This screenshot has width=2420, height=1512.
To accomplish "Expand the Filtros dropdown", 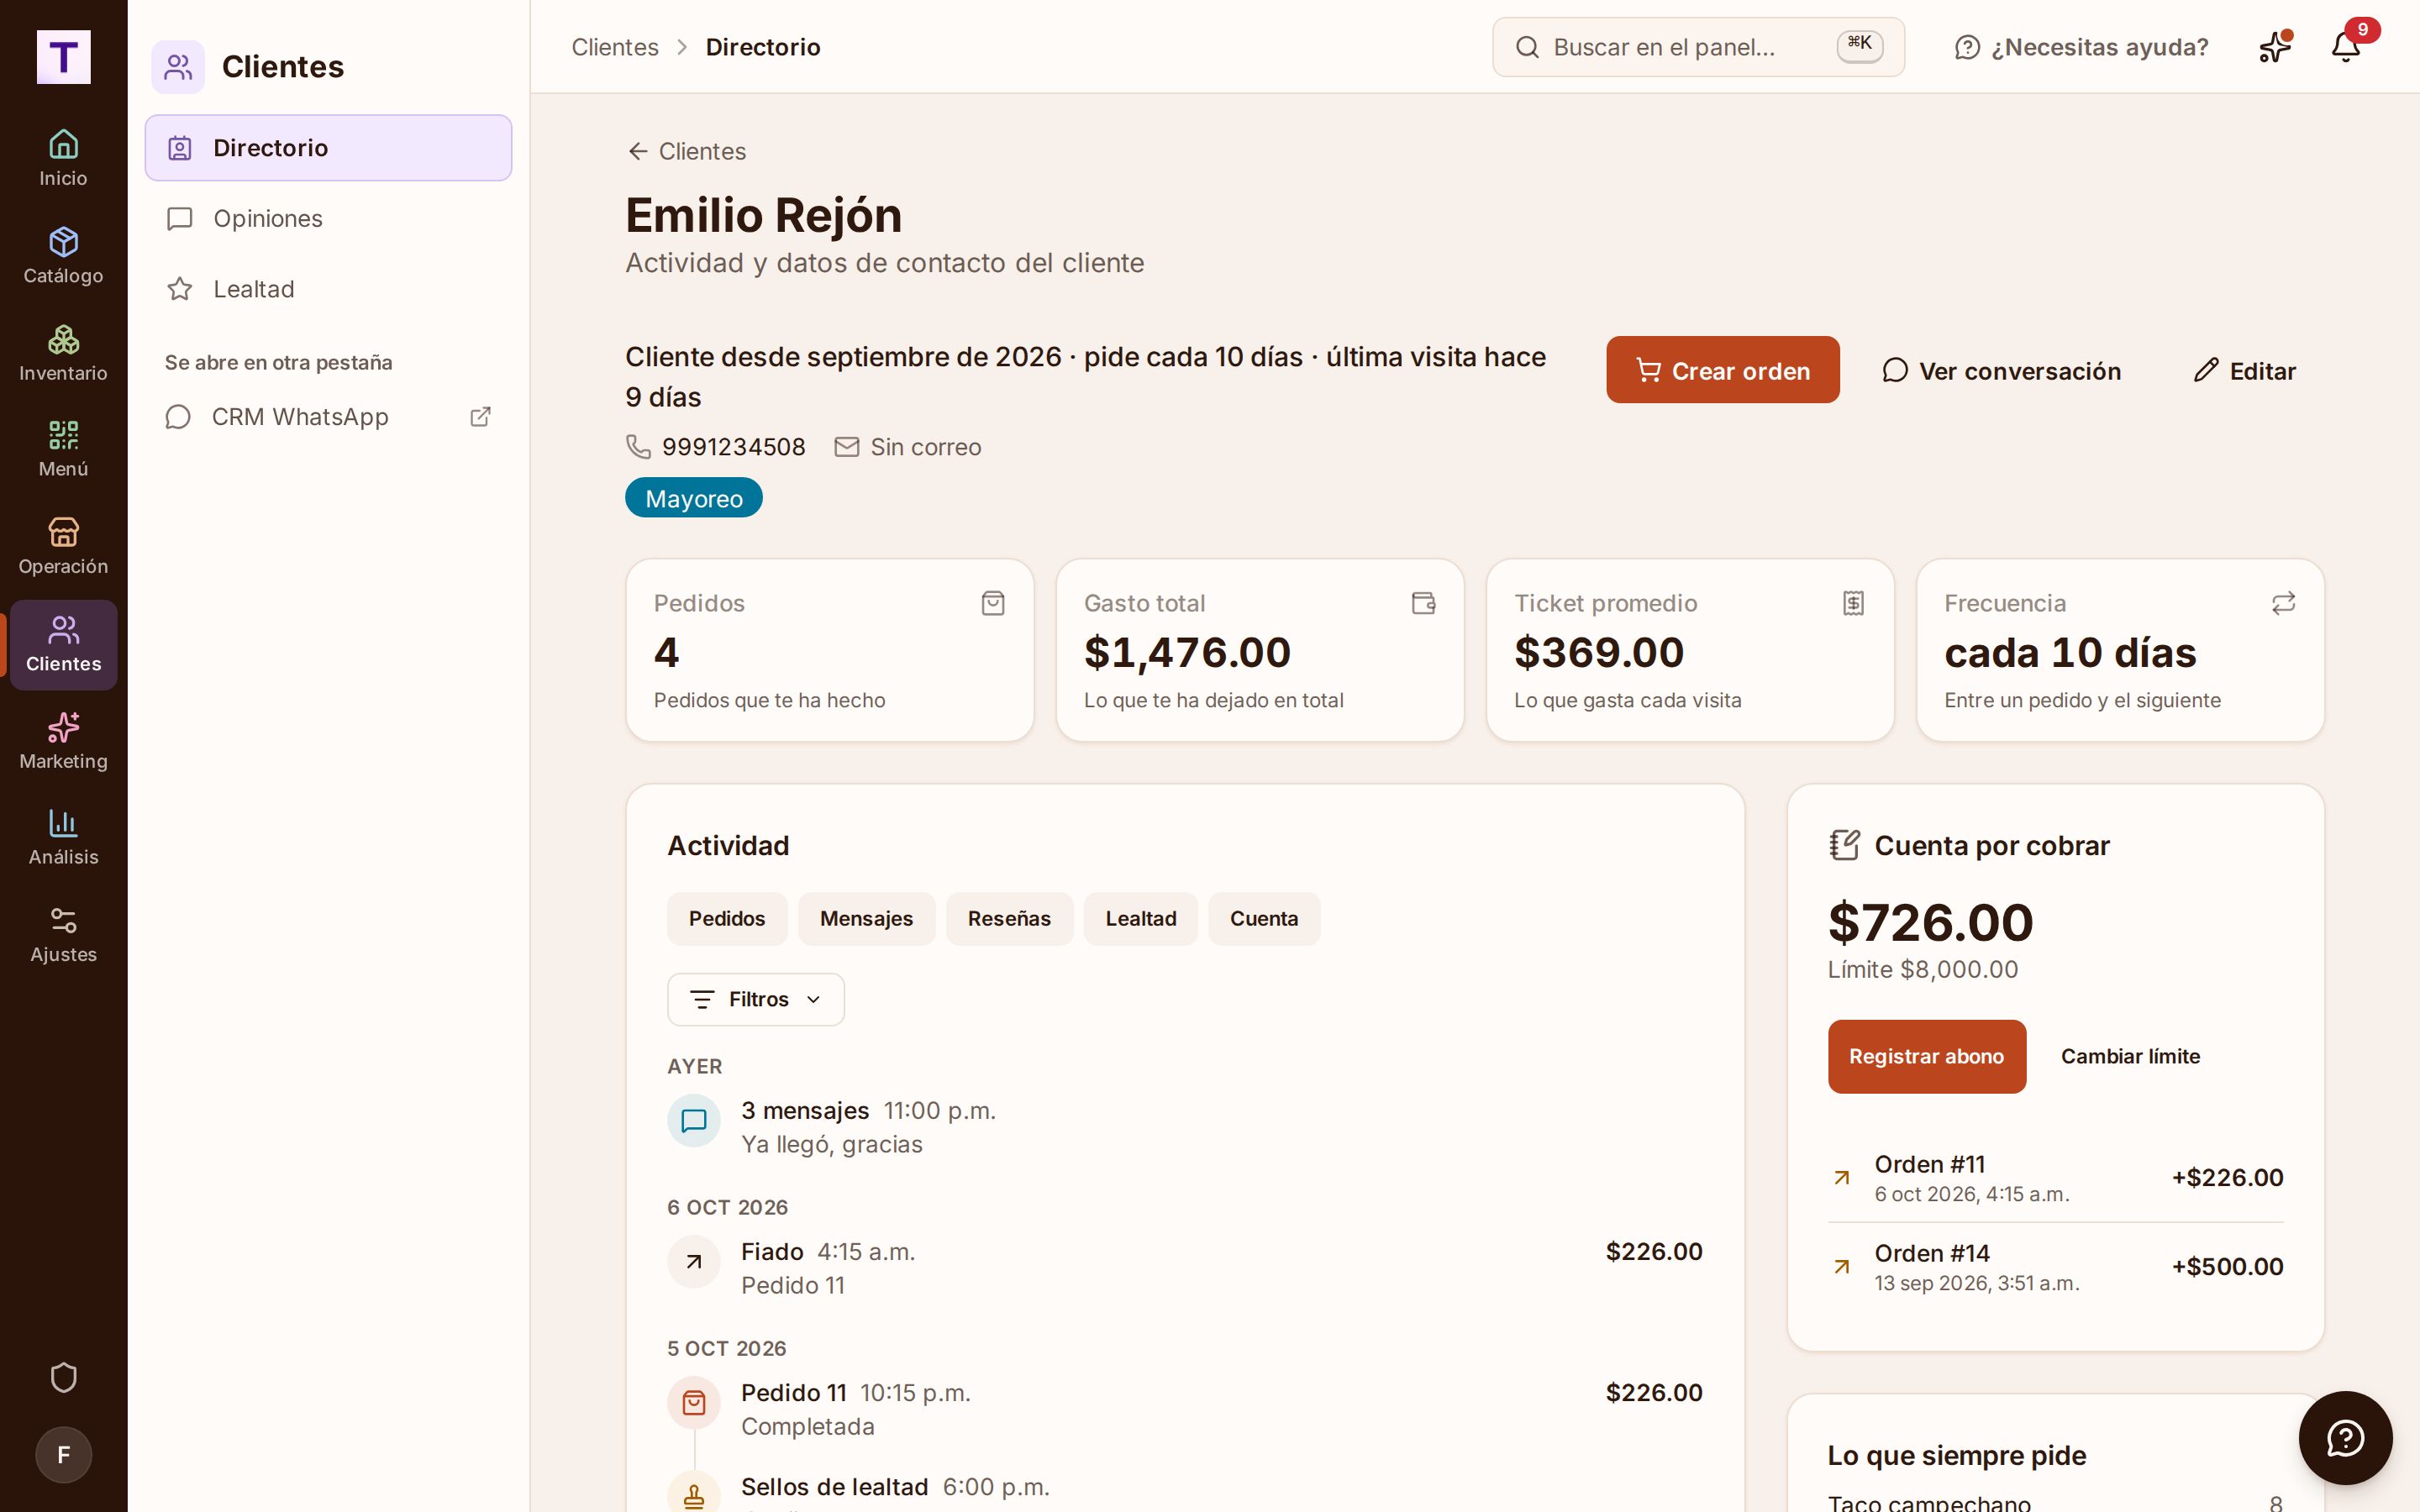I will coord(756,999).
